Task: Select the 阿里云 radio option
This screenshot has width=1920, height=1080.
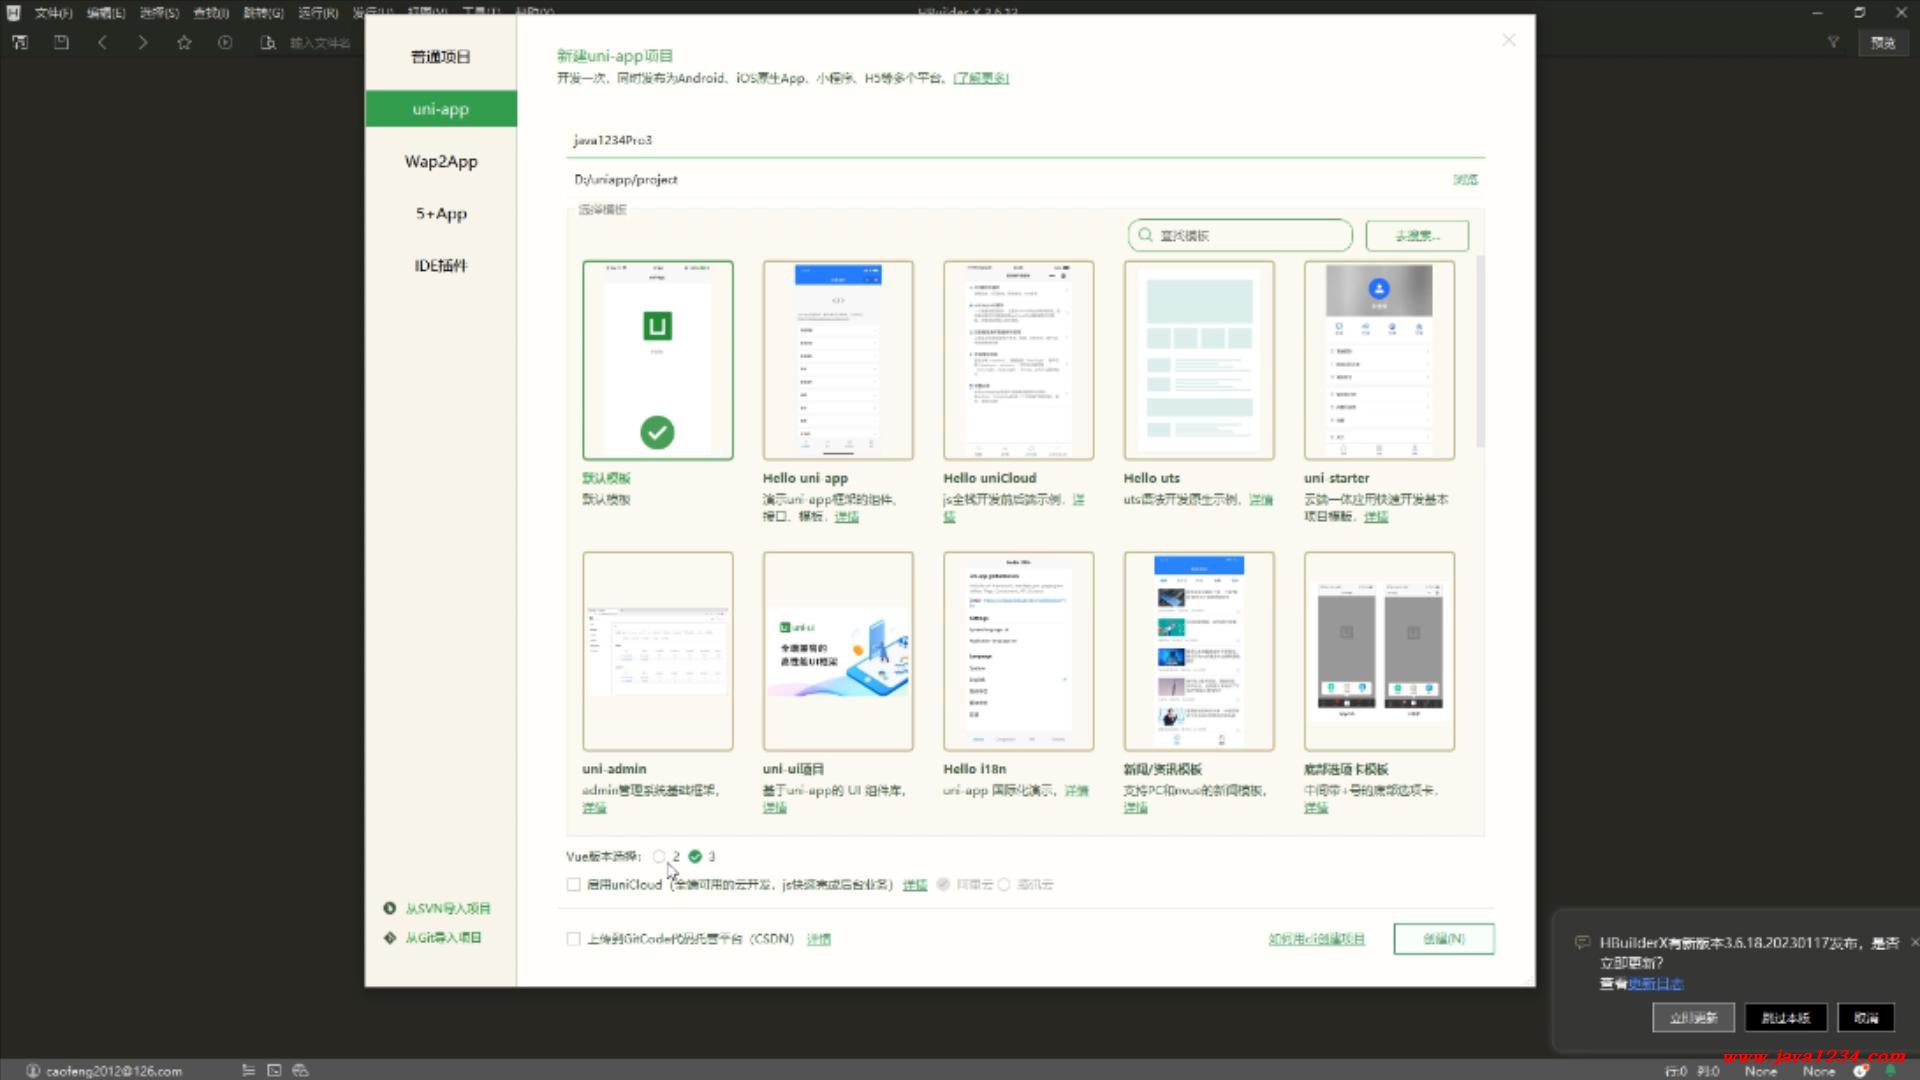Action: (x=943, y=885)
